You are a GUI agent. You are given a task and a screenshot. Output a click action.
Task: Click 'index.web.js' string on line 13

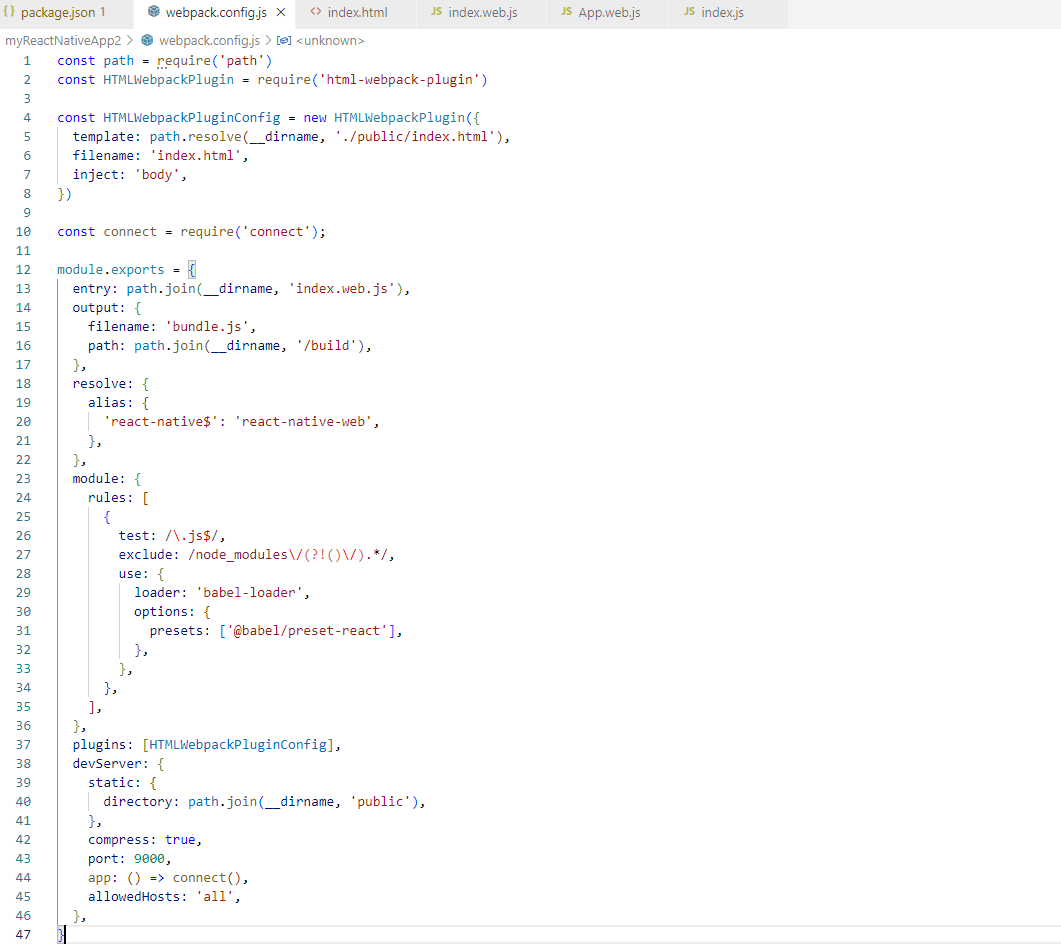(342, 288)
